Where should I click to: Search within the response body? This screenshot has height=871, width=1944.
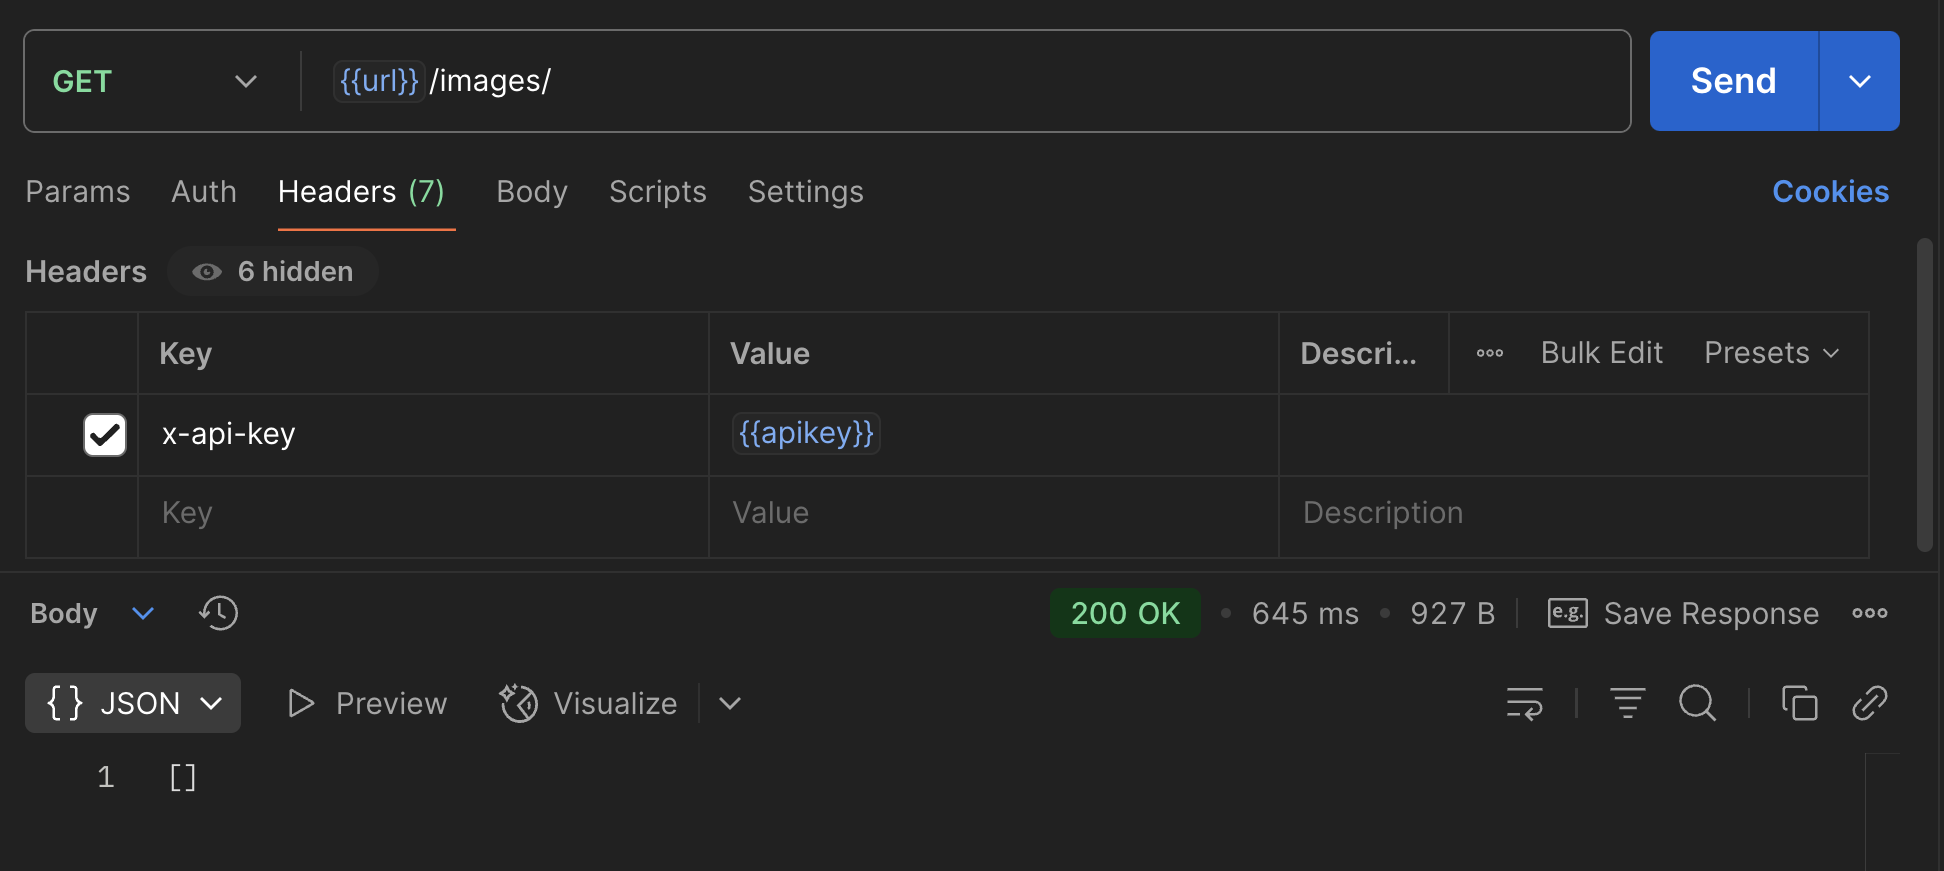[x=1697, y=703]
